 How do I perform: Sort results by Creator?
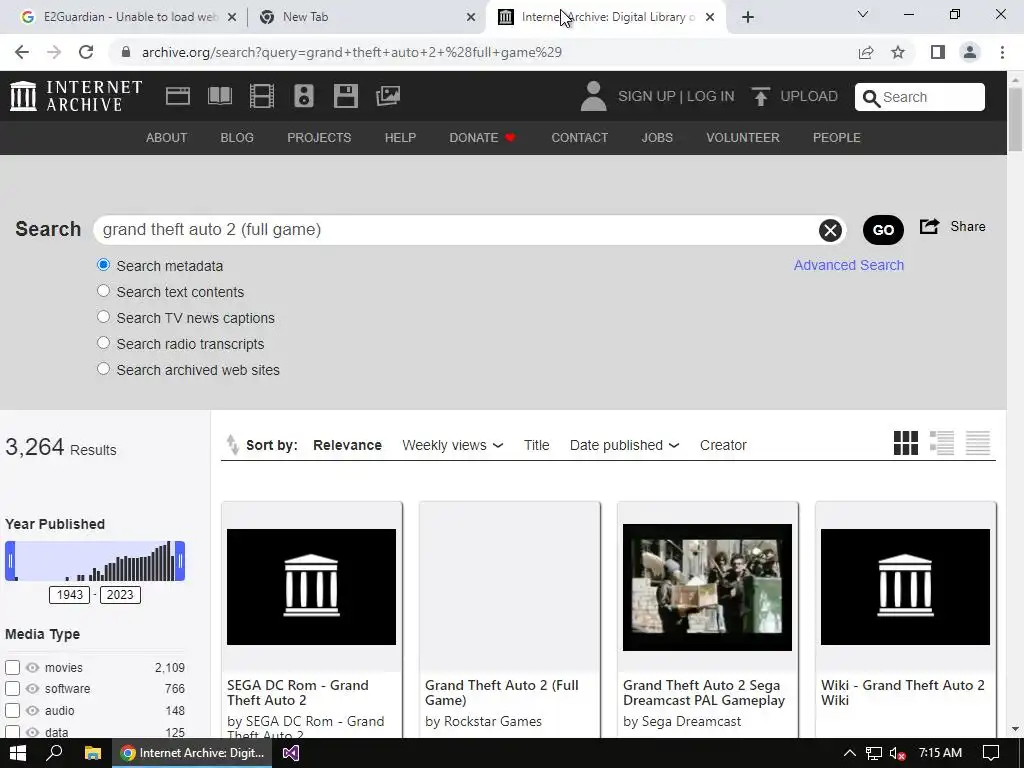[723, 445]
